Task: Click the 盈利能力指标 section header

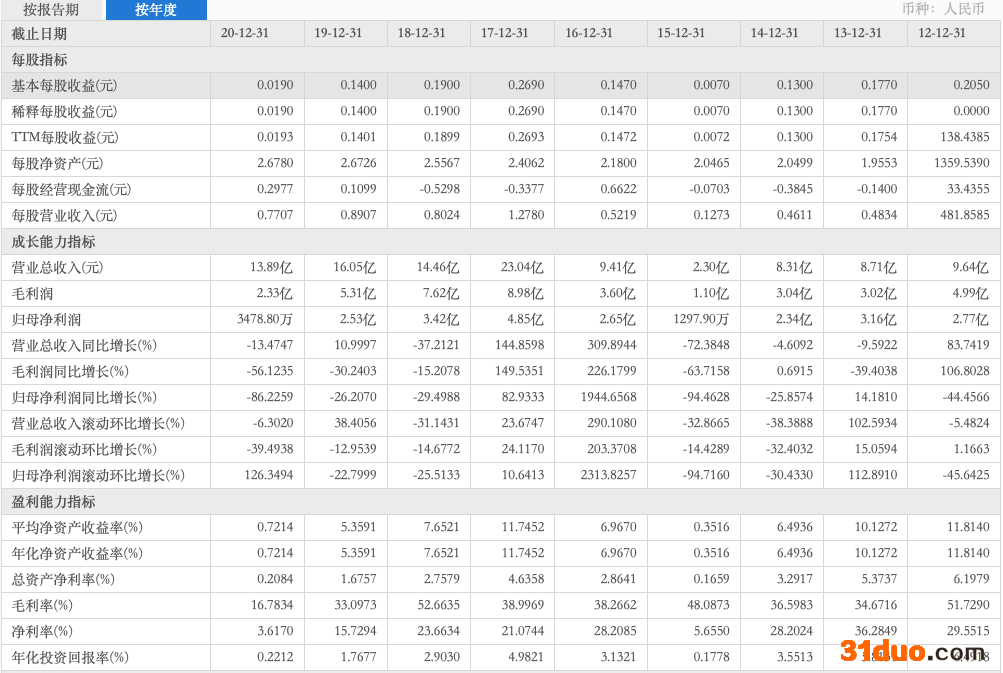Action: (x=54, y=501)
